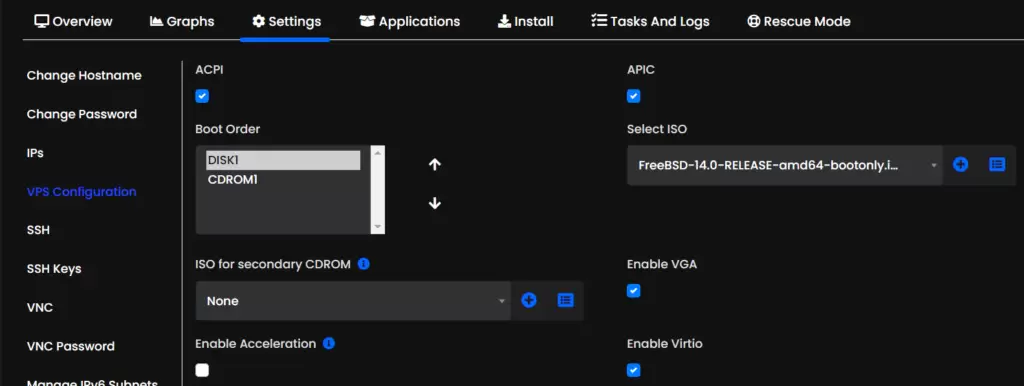1024x386 pixels.
Task: Open list icon for secondary CDROM ISO
Action: [566, 300]
